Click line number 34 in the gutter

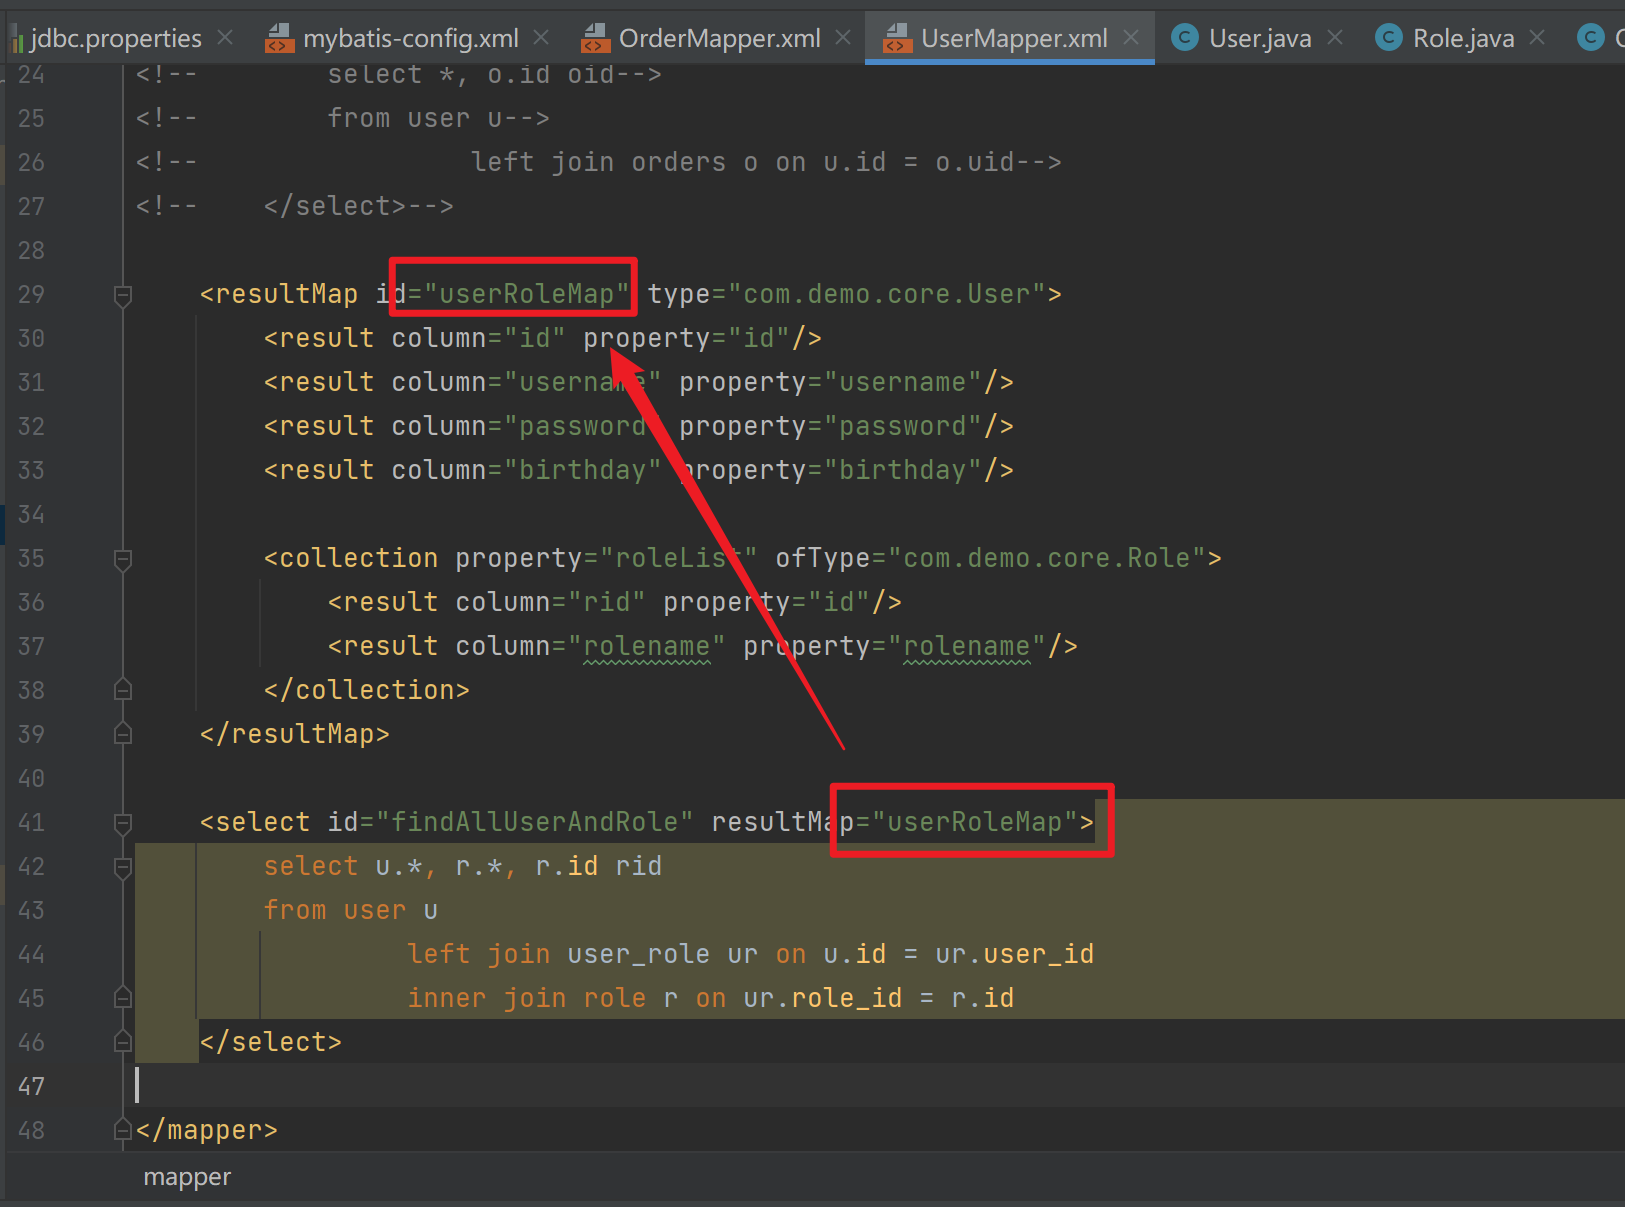pos(32,514)
